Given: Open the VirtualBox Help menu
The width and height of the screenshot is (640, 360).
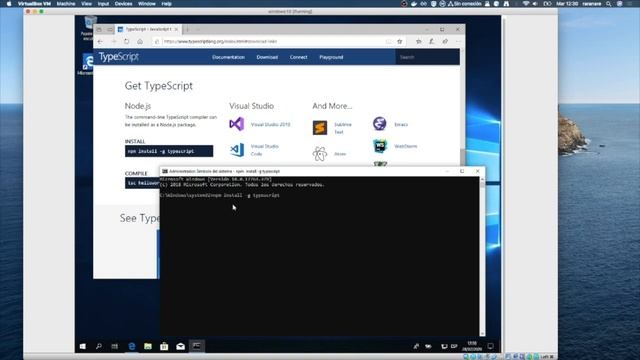Looking at the screenshot, I should (x=167, y=4).
